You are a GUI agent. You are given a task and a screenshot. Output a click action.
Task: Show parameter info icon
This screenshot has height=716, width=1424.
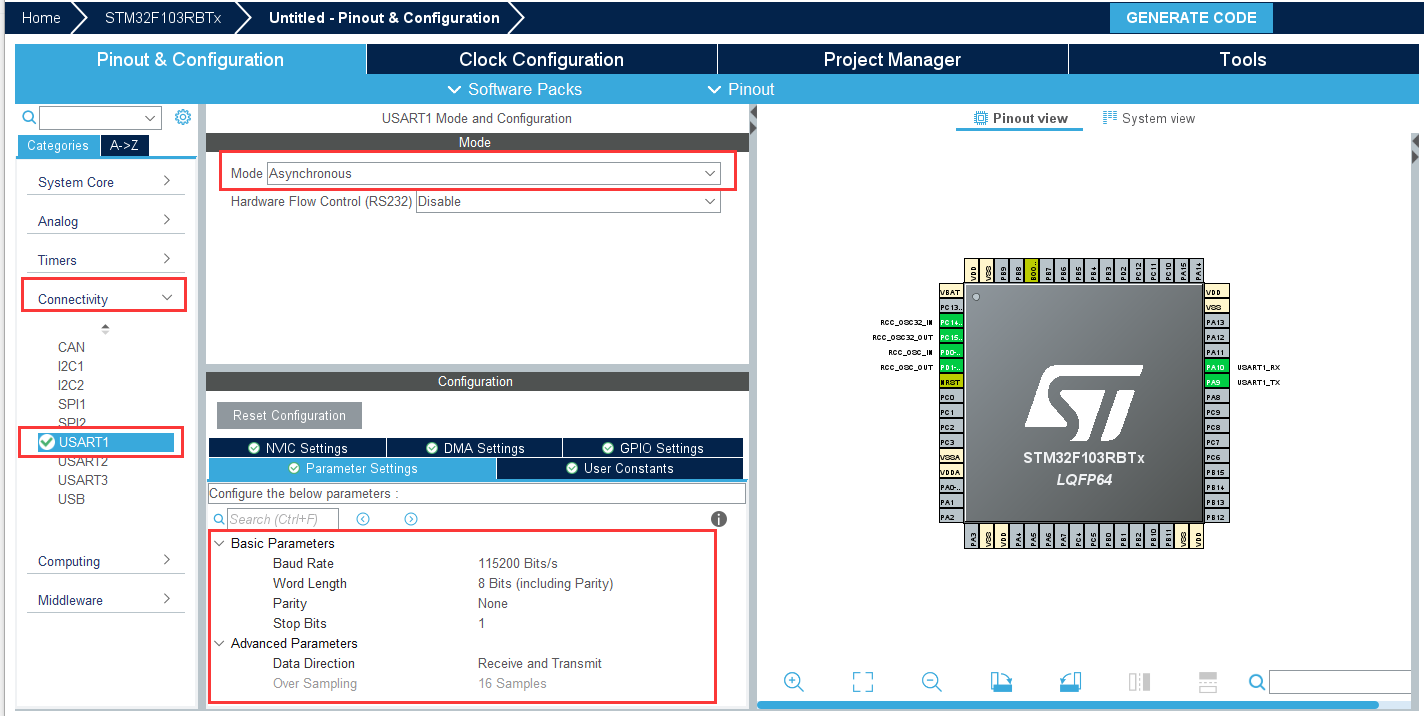click(719, 519)
